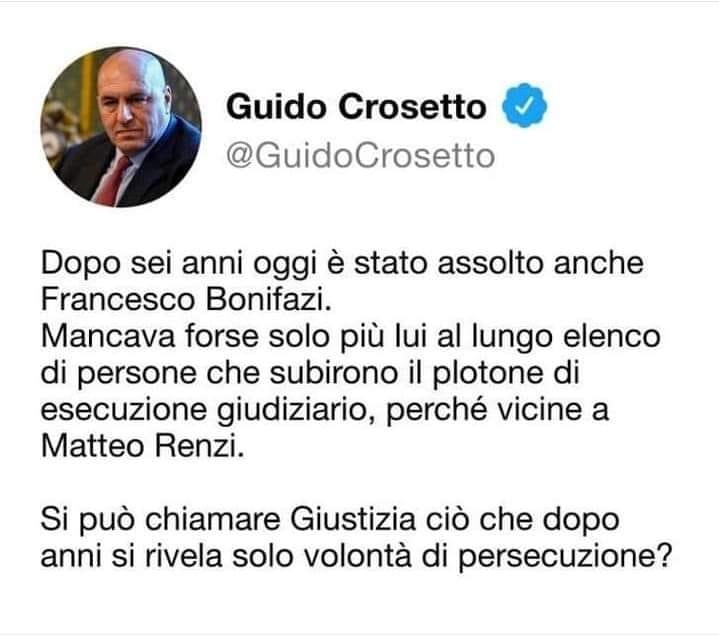Click the line starting 'Dopo sei anni oggi'
Image resolution: width=719 pixels, height=635 pixels.
coord(342,264)
